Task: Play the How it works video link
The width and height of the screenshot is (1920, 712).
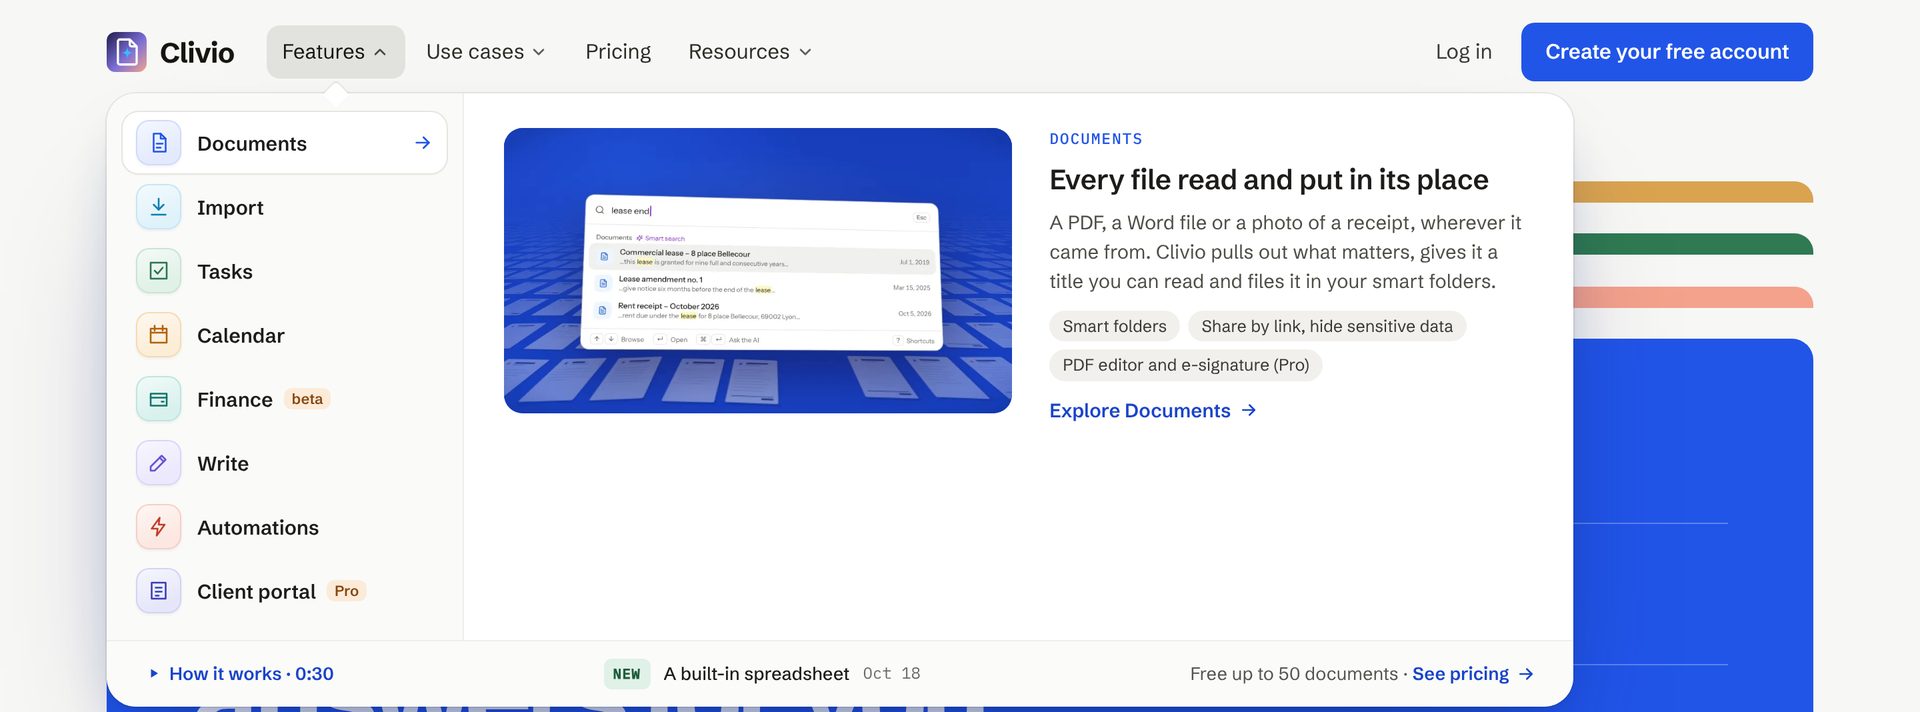Action: 241,674
